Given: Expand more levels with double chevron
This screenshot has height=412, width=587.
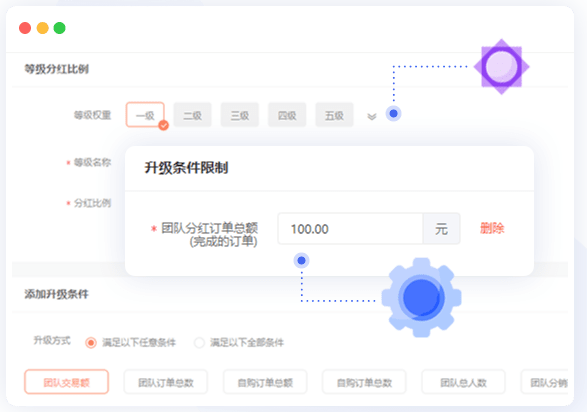Looking at the screenshot, I should (x=371, y=116).
